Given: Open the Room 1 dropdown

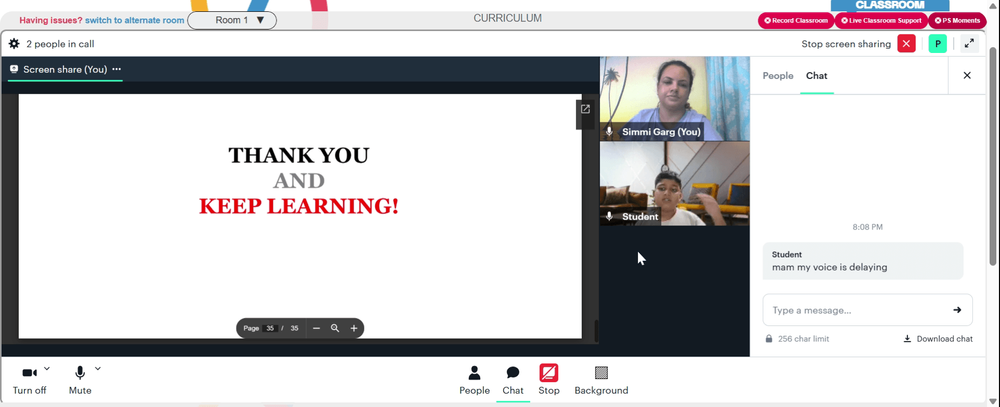Looking at the screenshot, I should [232, 20].
